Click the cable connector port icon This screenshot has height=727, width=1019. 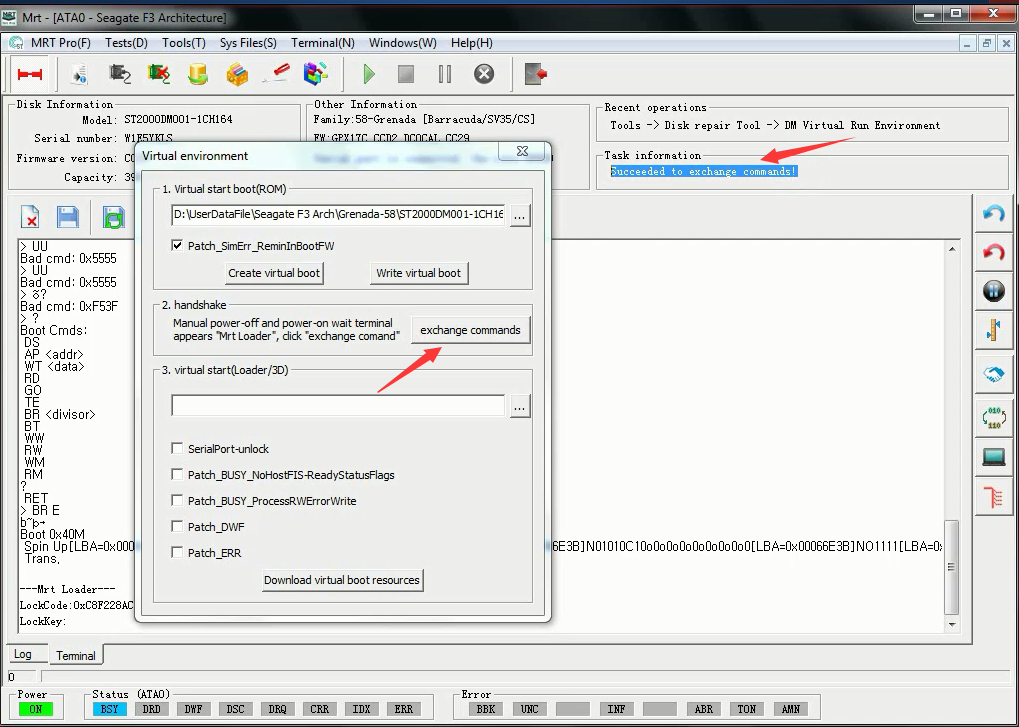click(x=120, y=74)
